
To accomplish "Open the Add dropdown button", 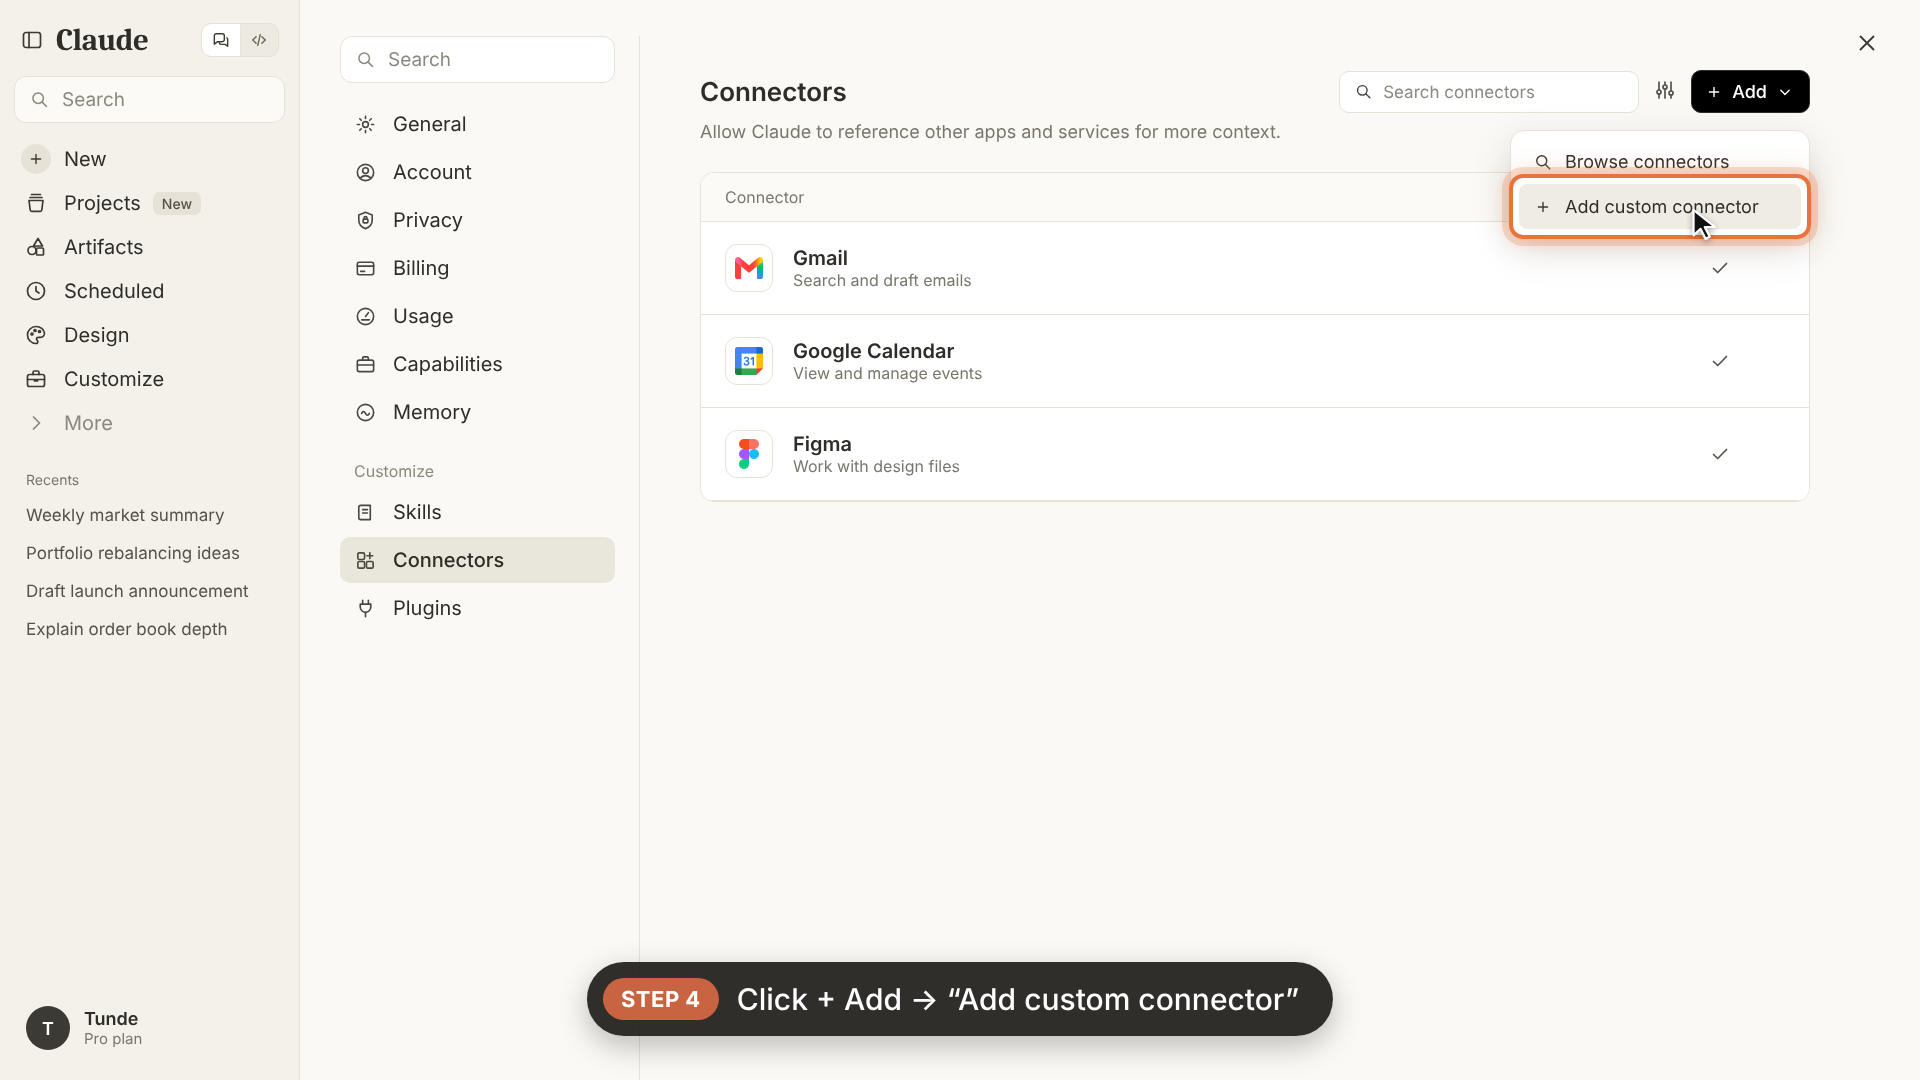I will (1750, 91).
